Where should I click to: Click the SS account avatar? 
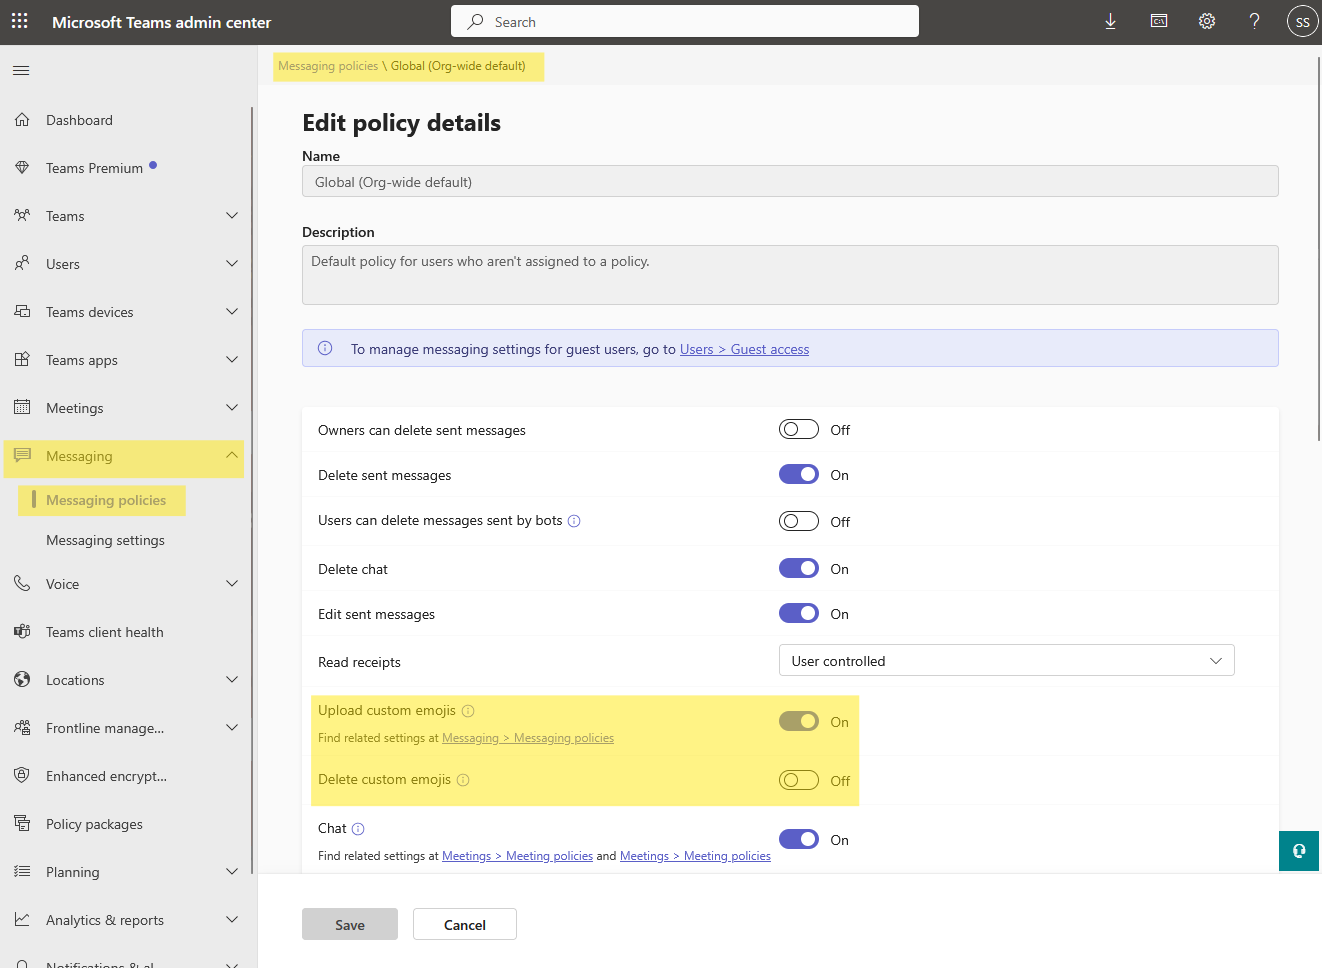pos(1302,21)
